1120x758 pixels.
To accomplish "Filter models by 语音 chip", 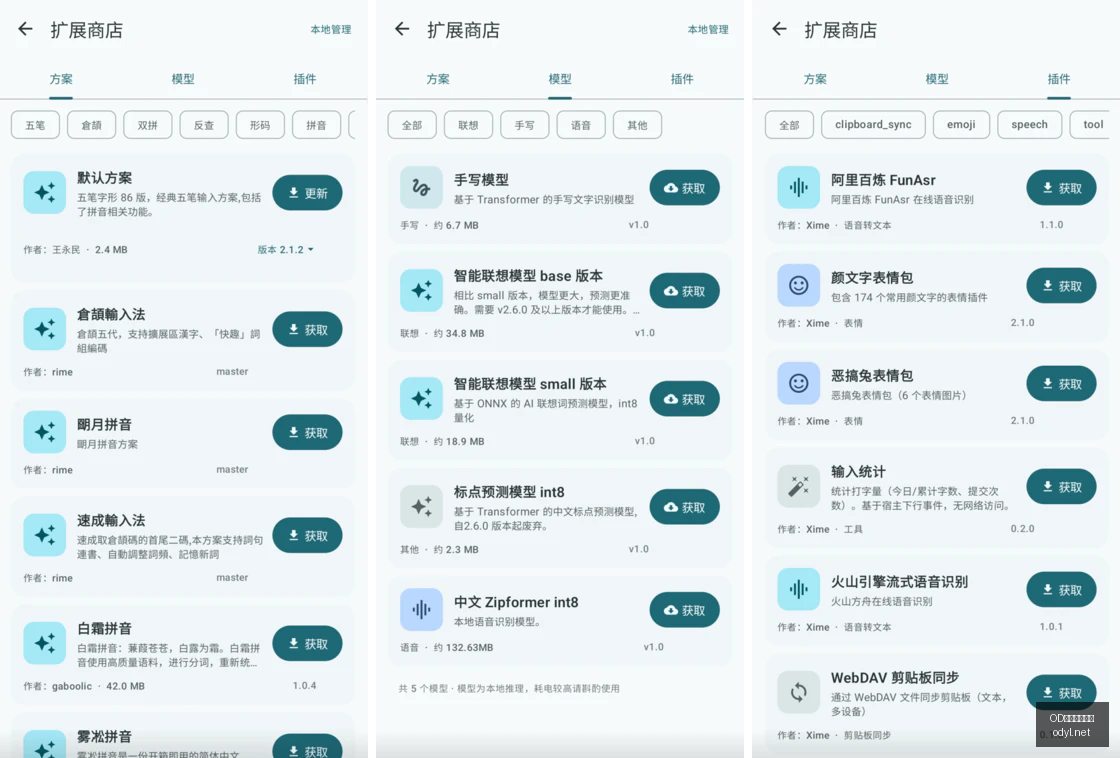I will point(581,125).
